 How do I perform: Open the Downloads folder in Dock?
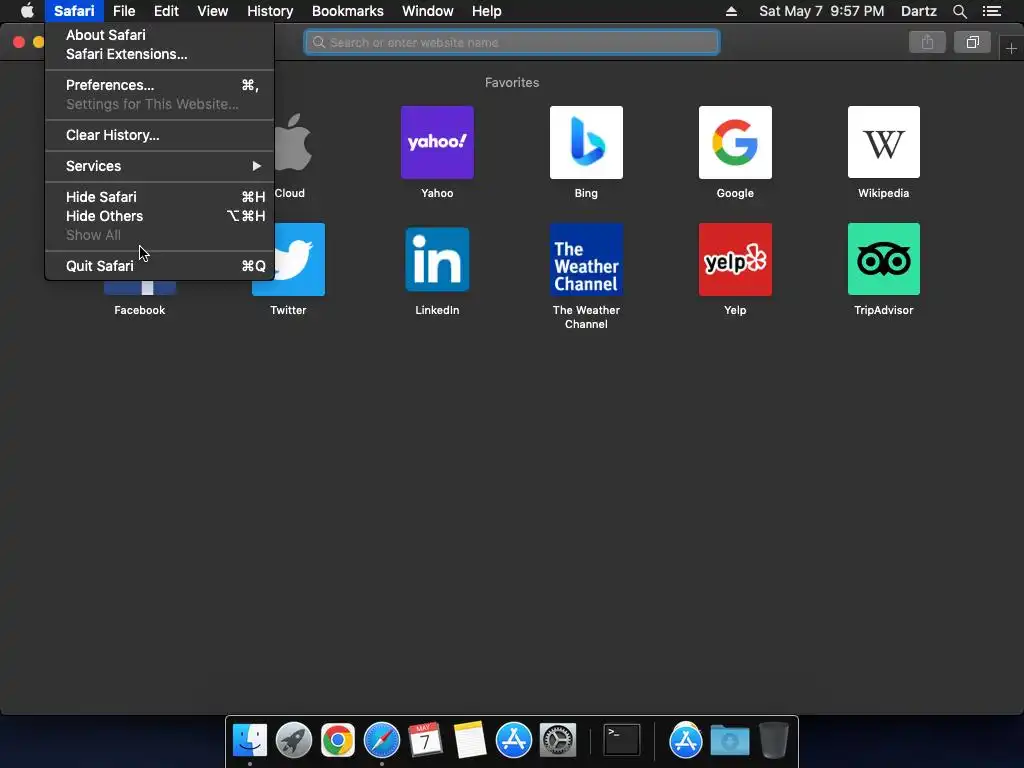click(729, 740)
